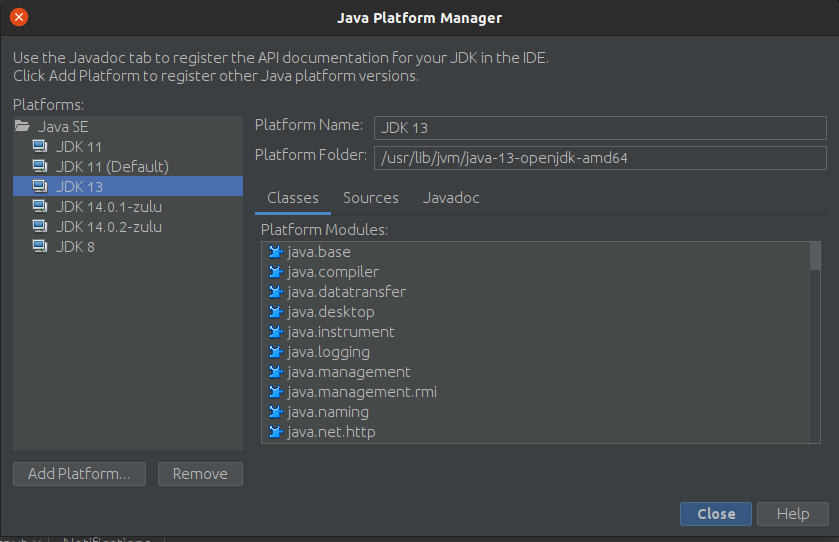
Task: Click the JDK 14.0.1-zulu platform icon
Action: (x=40, y=207)
